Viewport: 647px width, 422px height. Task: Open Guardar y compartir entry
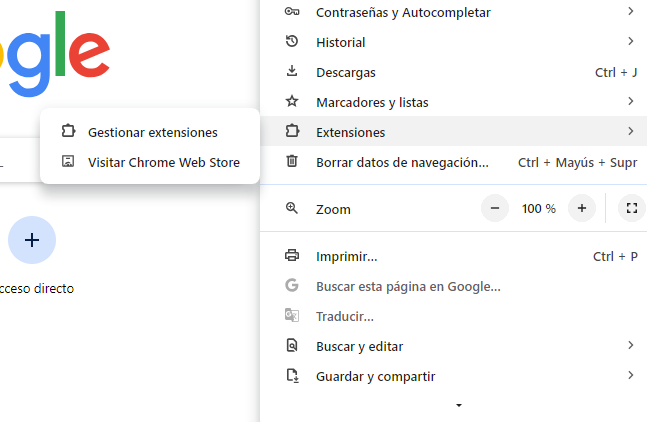pyautogui.click(x=453, y=376)
